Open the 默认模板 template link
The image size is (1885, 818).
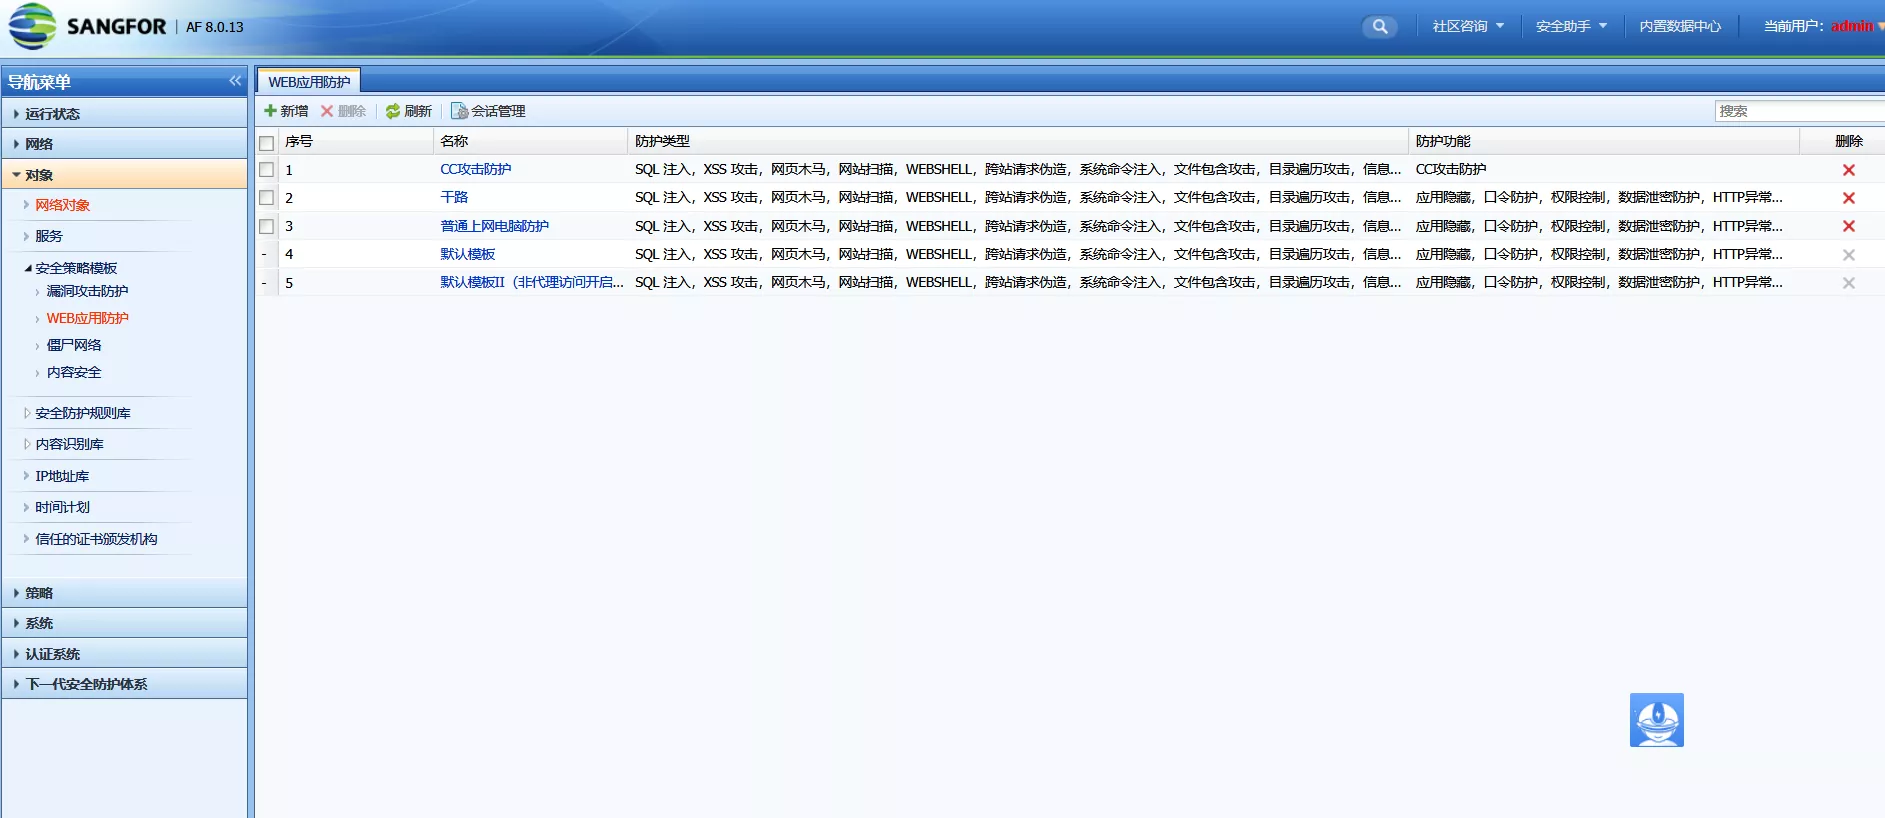pyautogui.click(x=467, y=254)
